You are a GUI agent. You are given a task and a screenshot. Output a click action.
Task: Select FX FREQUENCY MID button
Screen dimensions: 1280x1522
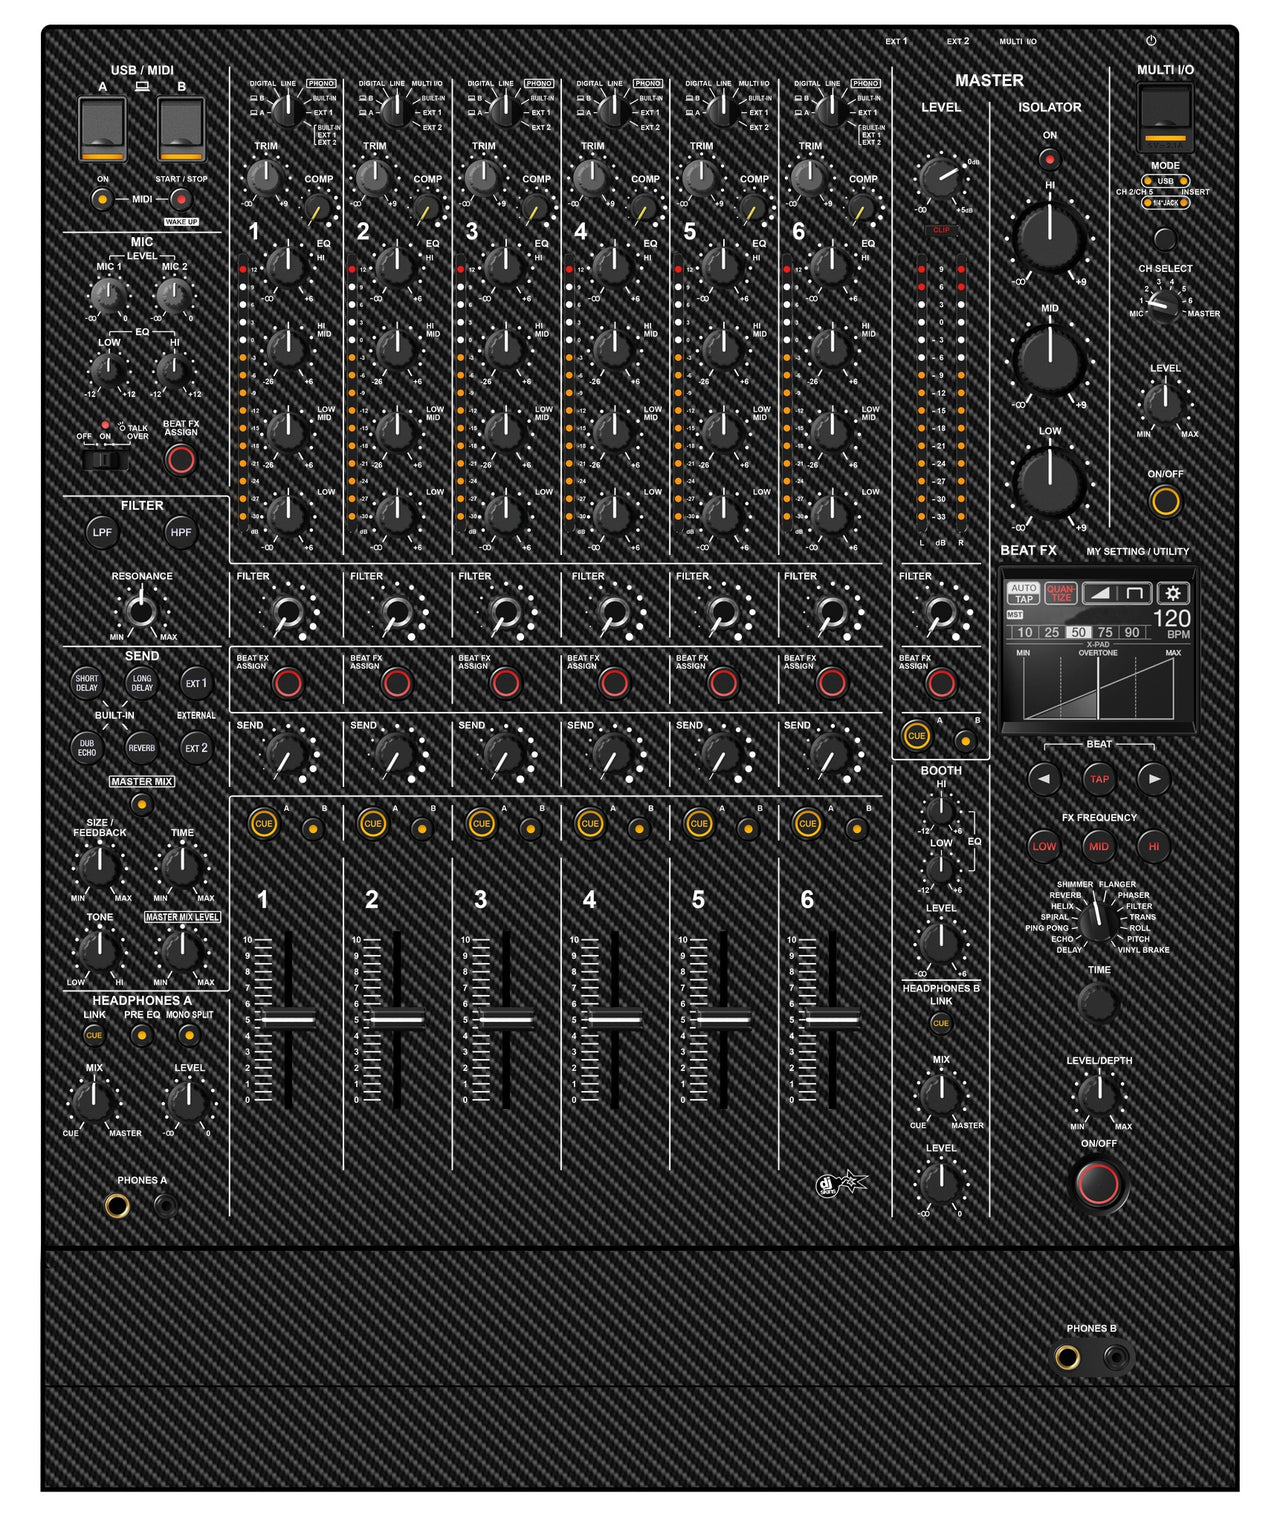click(1099, 846)
